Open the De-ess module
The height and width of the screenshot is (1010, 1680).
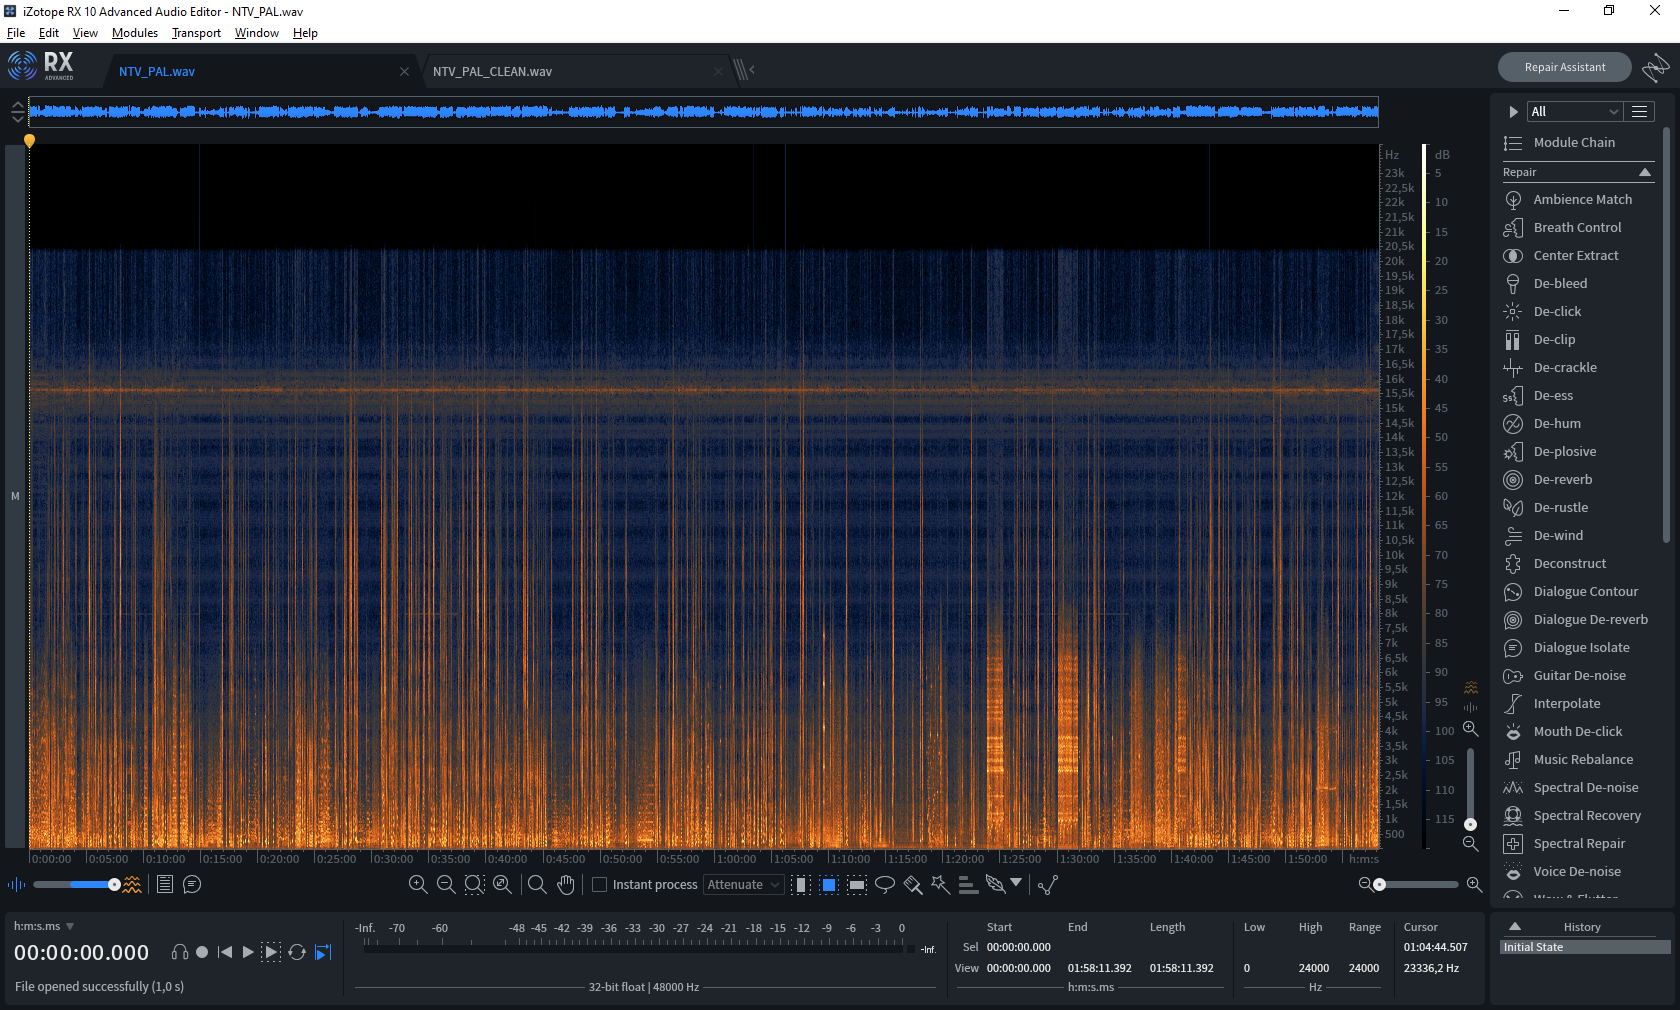coord(1580,396)
